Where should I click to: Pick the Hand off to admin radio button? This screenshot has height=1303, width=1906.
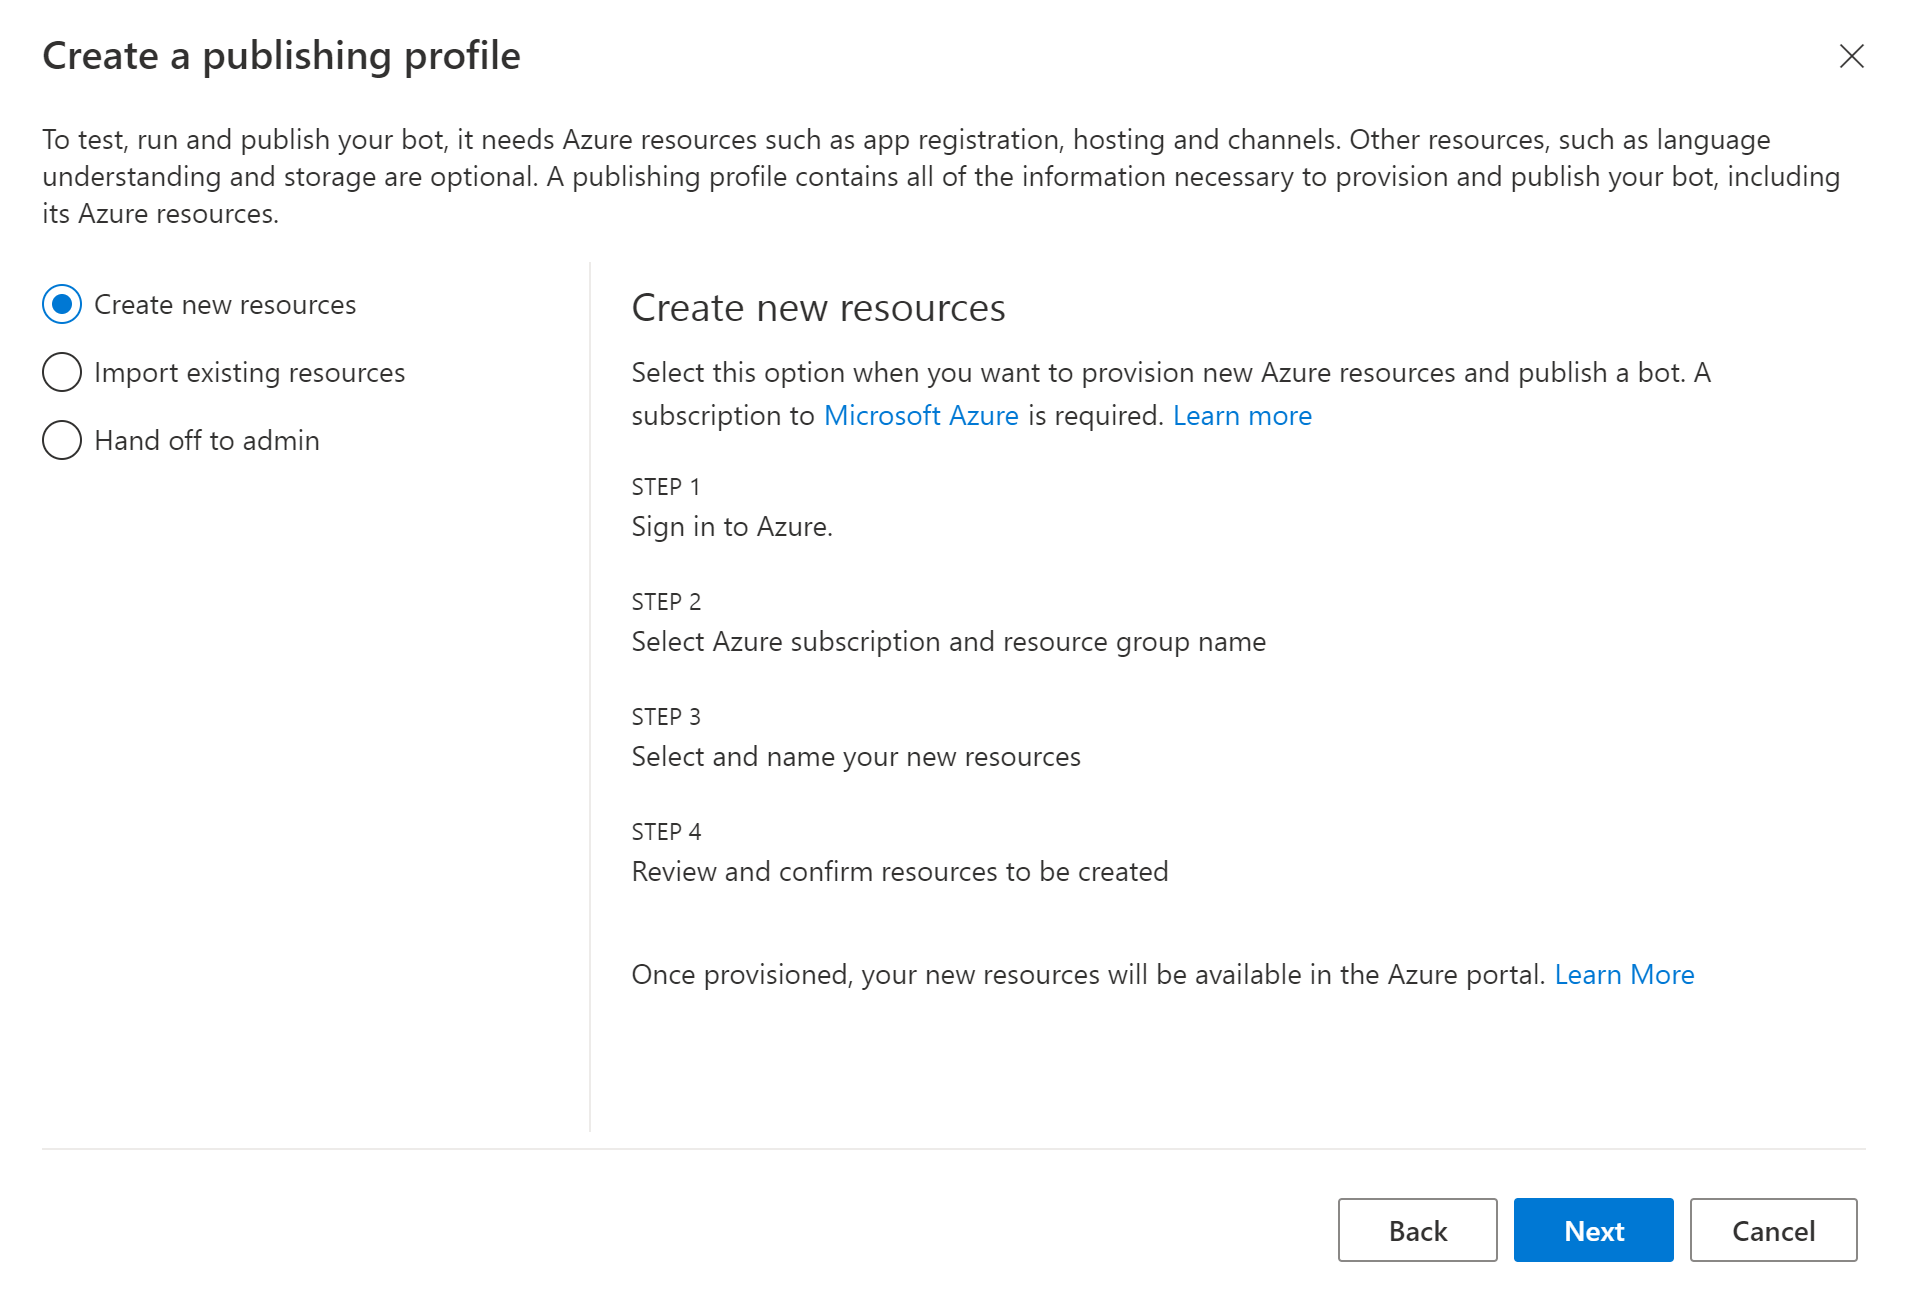pyautogui.click(x=62, y=441)
